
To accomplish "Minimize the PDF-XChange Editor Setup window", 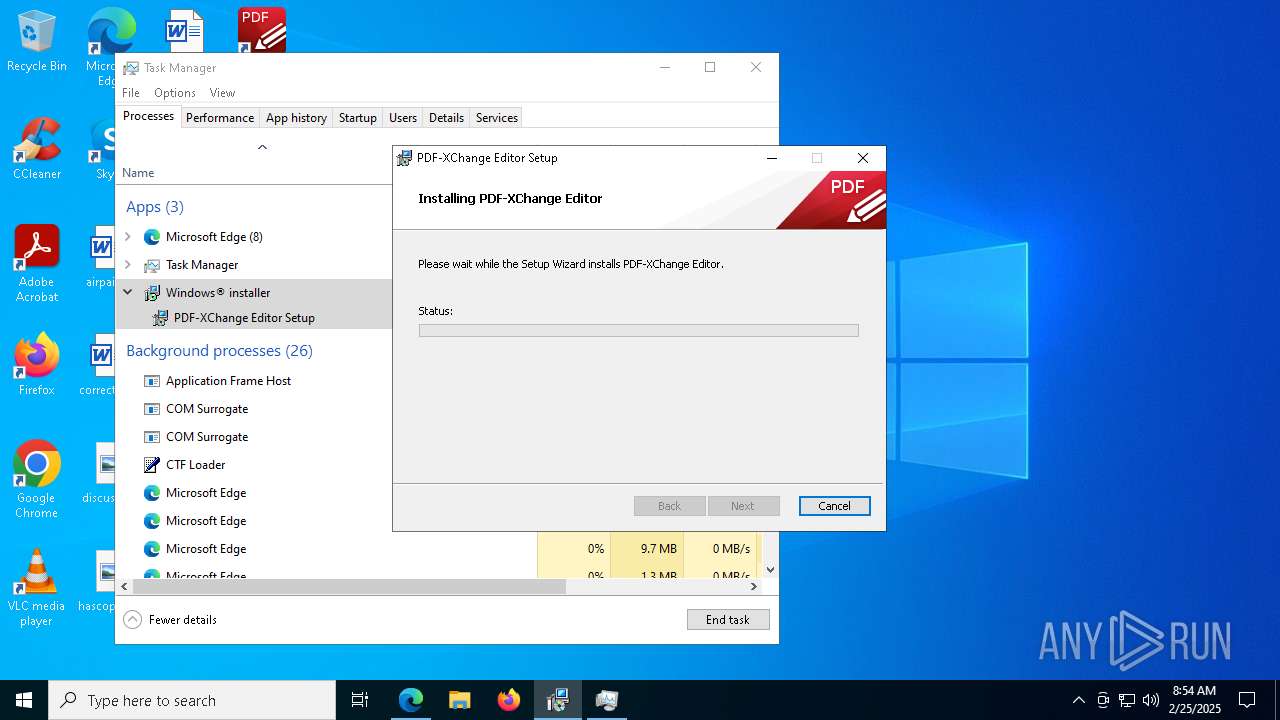I will tap(772, 158).
